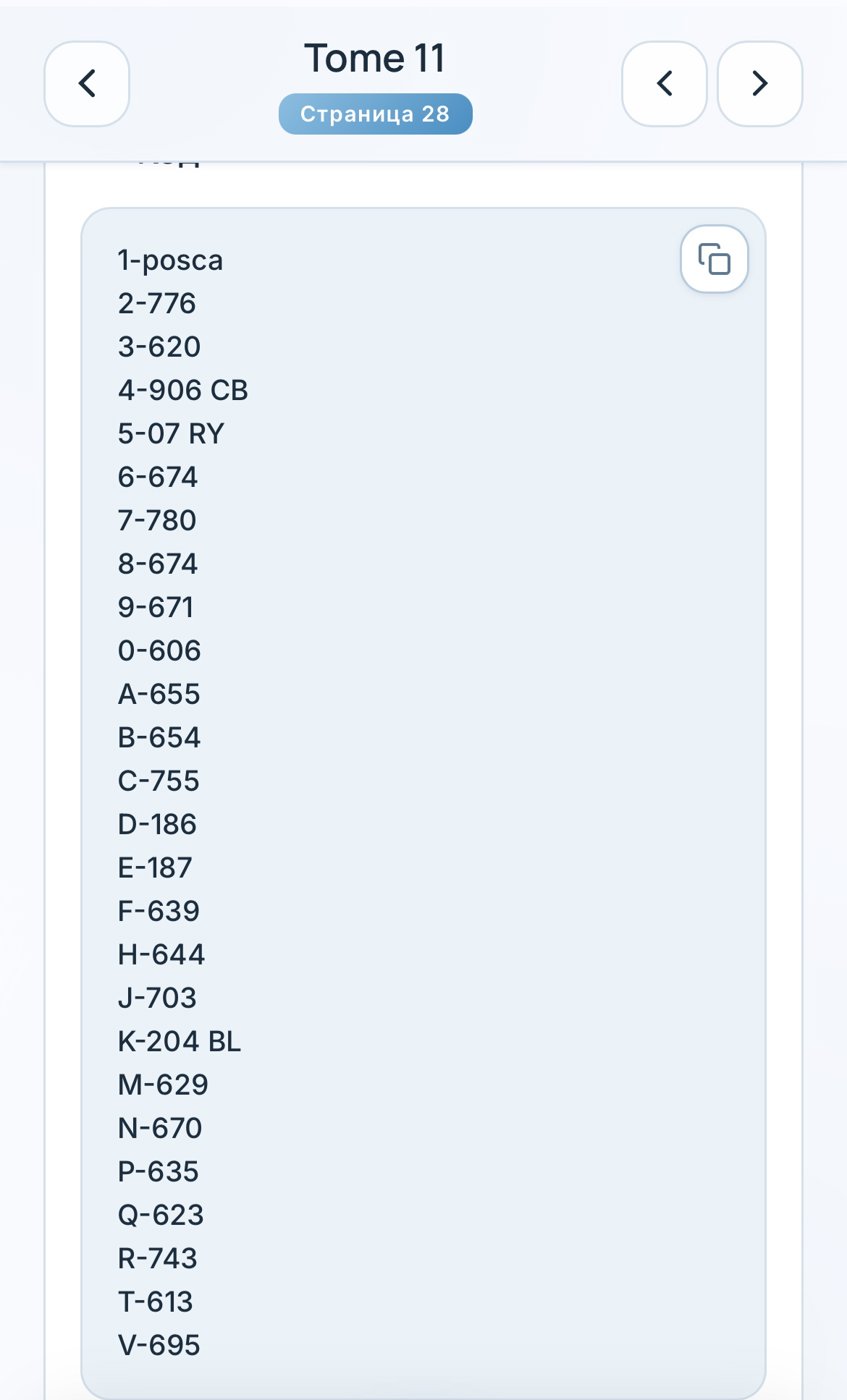The height and width of the screenshot is (1400, 847).
Task: Click the M-629 entry
Action: click(163, 1085)
